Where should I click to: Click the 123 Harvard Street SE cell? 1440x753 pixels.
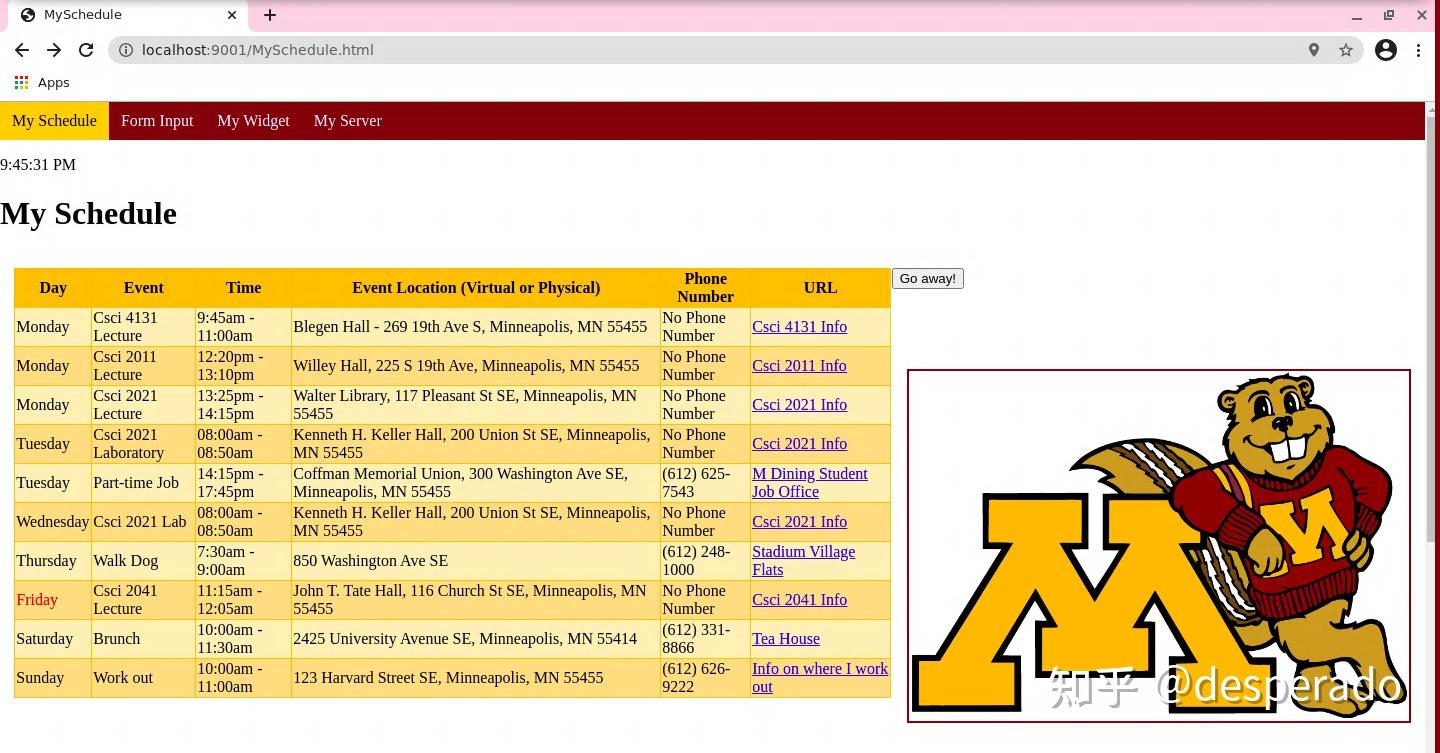tap(476, 678)
